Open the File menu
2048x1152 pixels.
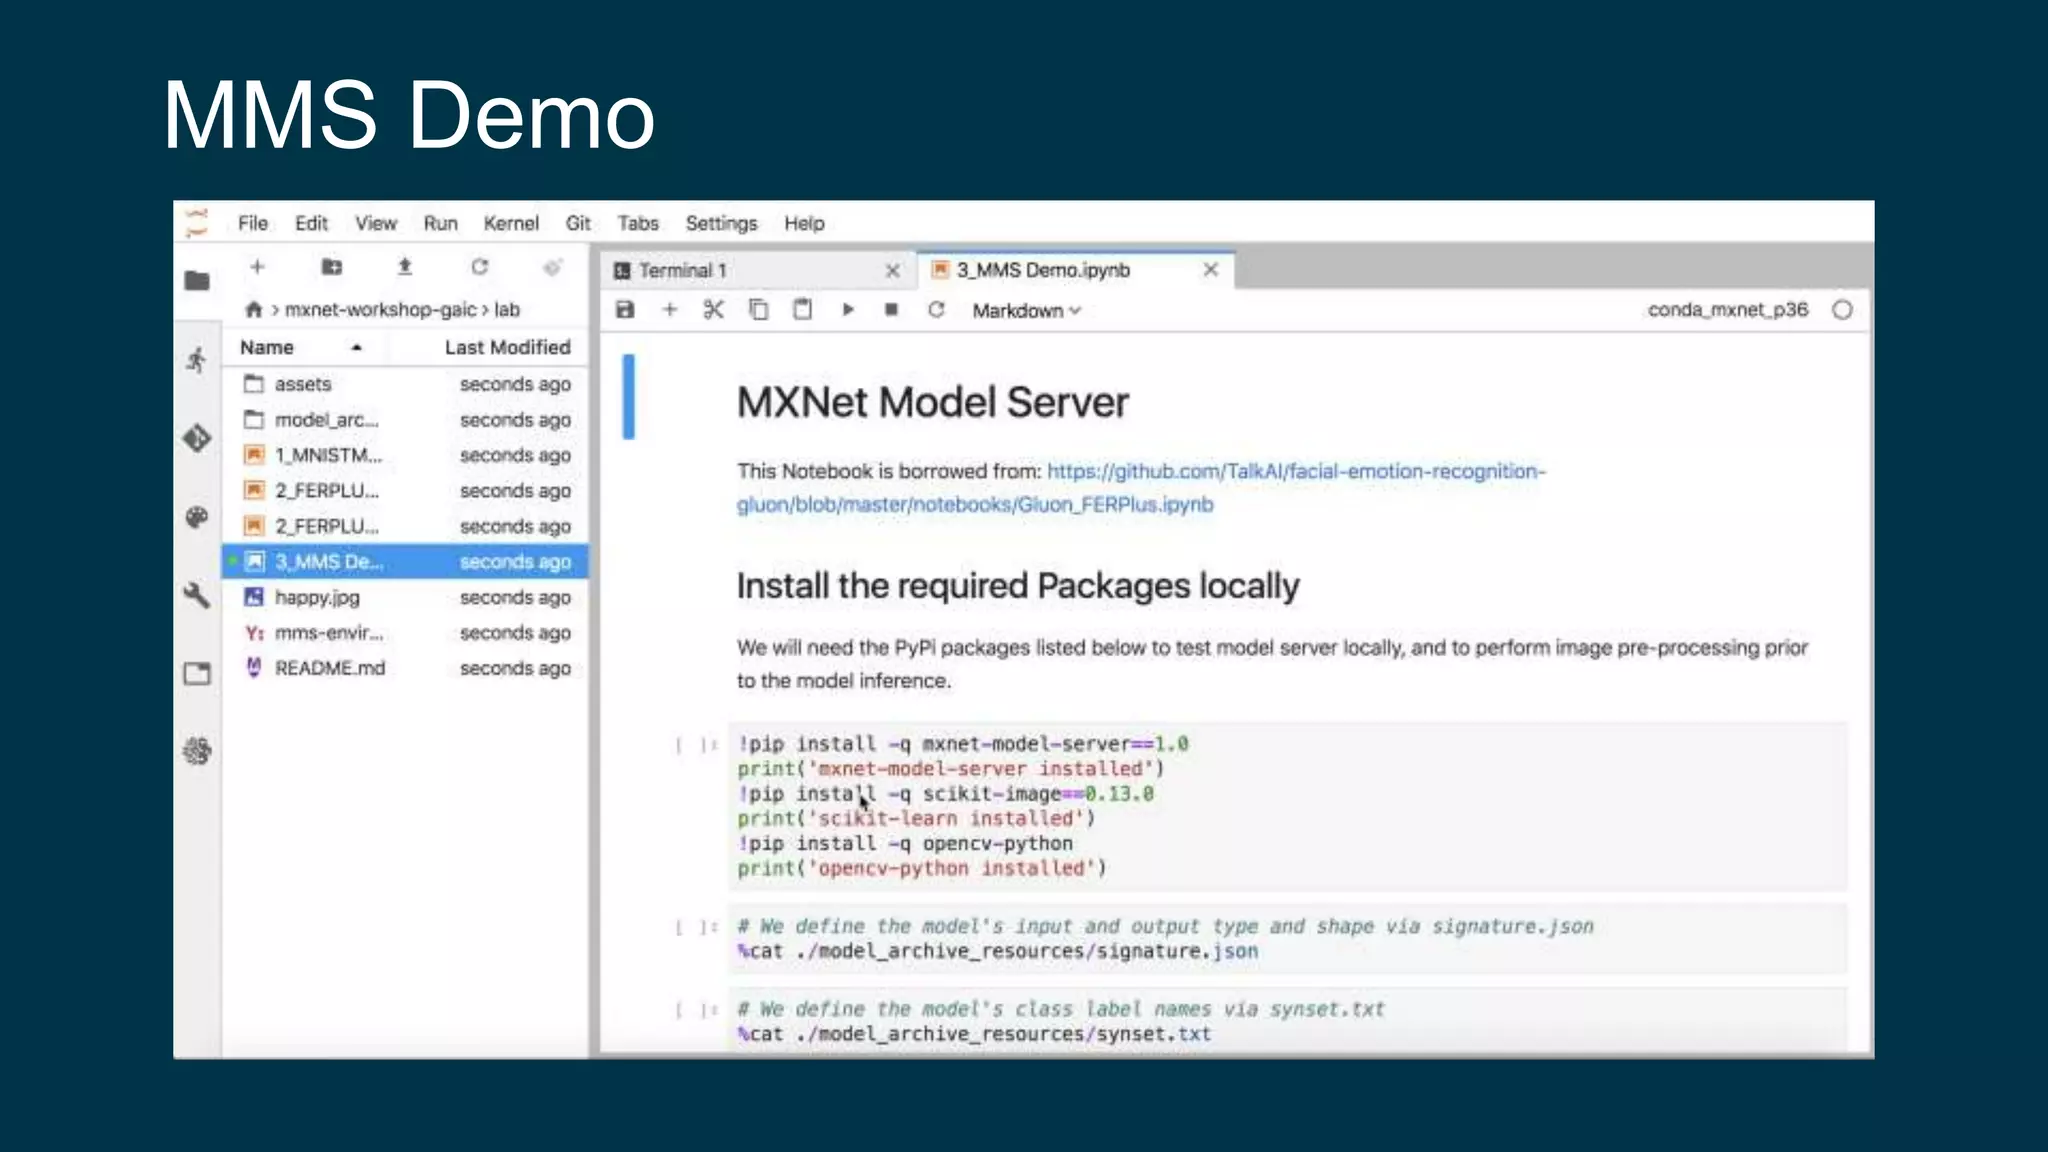(x=253, y=223)
